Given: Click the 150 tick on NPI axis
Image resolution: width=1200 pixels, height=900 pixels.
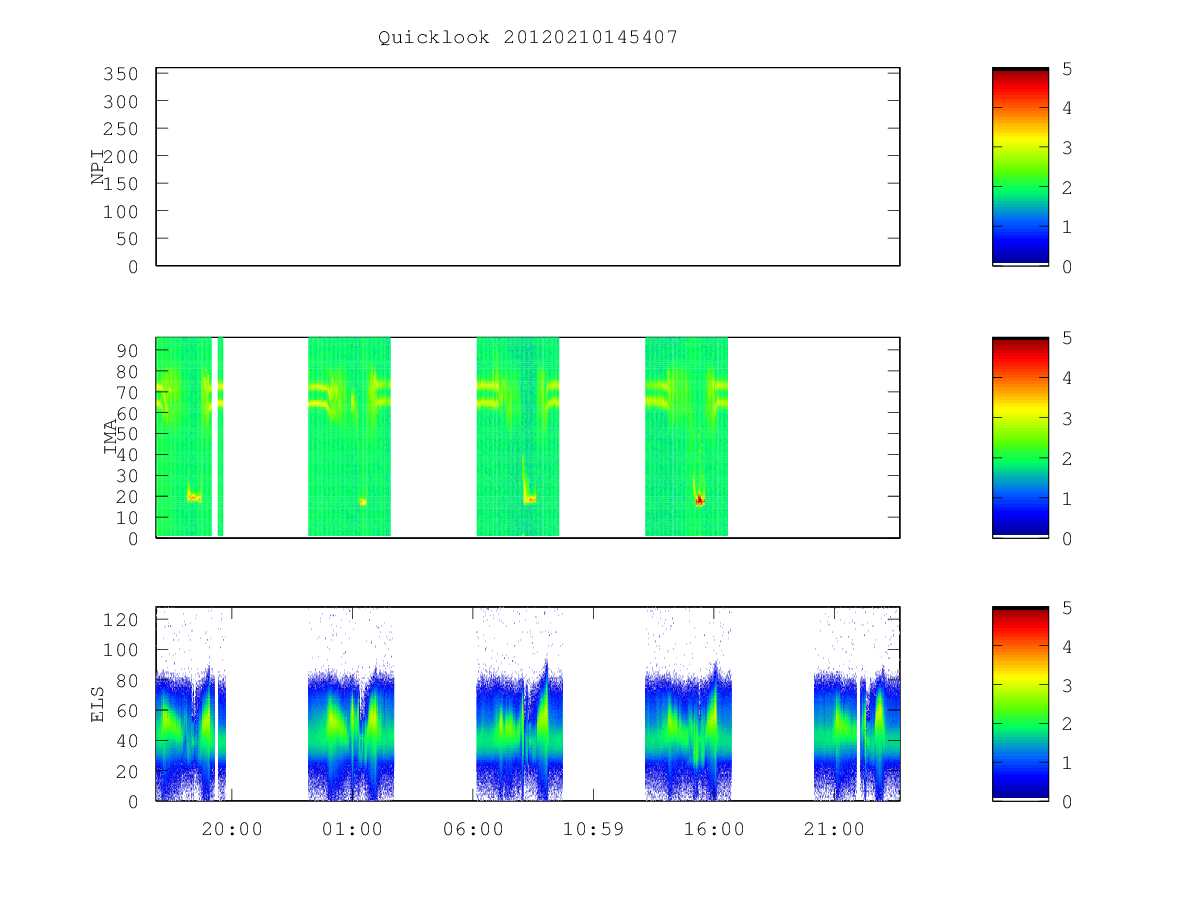Looking at the screenshot, I should (119, 184).
